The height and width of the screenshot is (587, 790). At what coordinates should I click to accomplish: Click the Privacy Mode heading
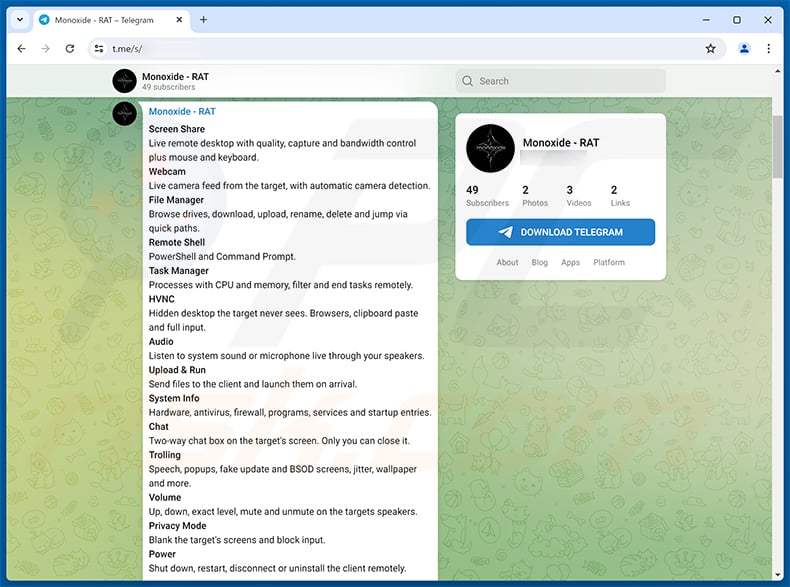(177, 526)
